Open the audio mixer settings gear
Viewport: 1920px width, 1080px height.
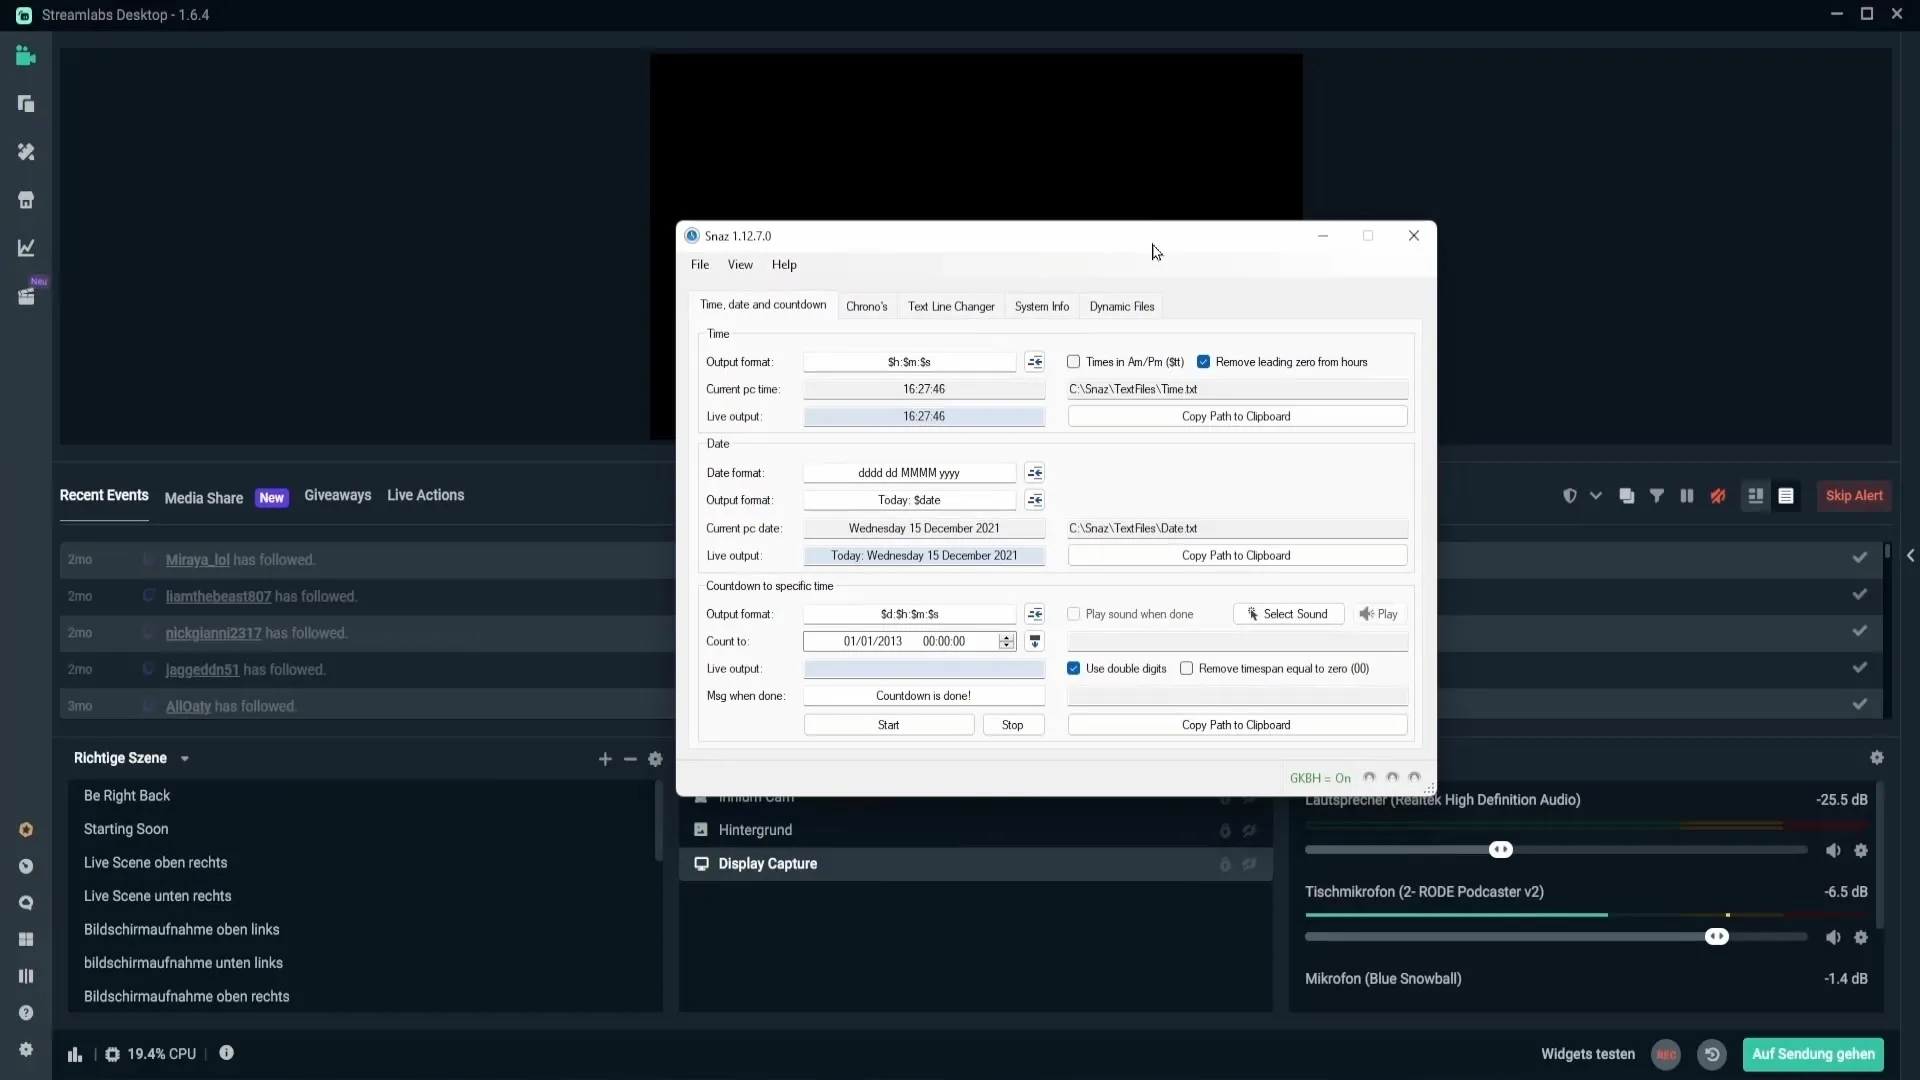[x=1877, y=758]
